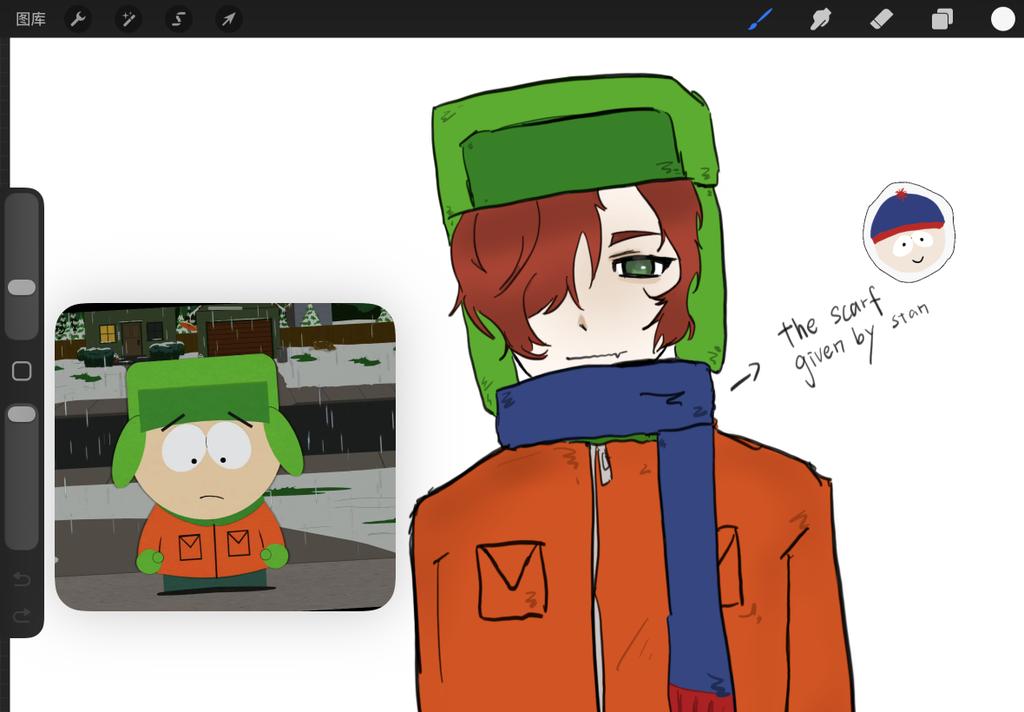This screenshot has height=712, width=1024.
Task: Open the white active color swatch
Action: pyautogui.click(x=1002, y=19)
